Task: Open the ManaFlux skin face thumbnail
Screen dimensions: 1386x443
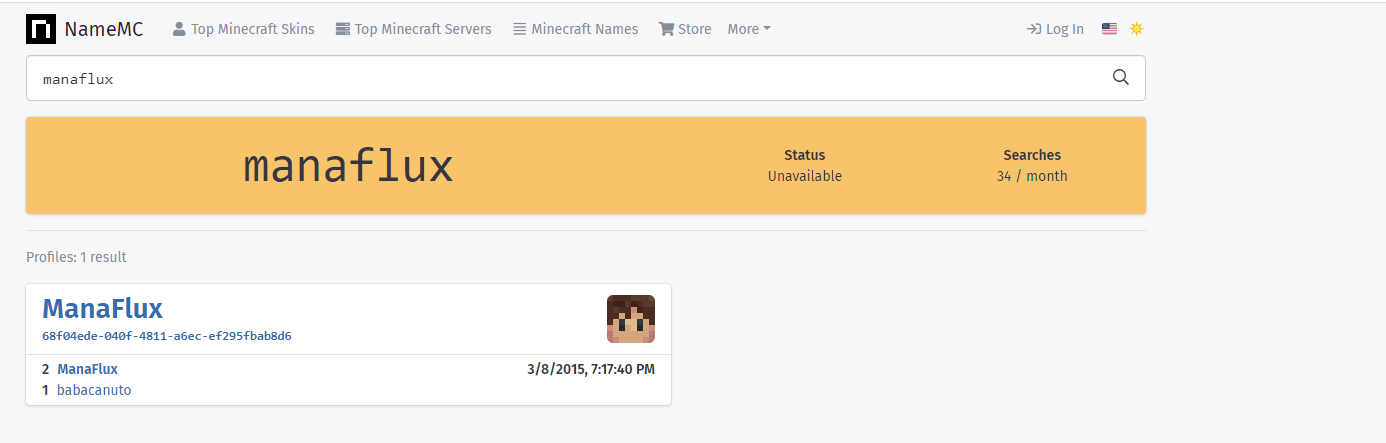Action: 631,319
